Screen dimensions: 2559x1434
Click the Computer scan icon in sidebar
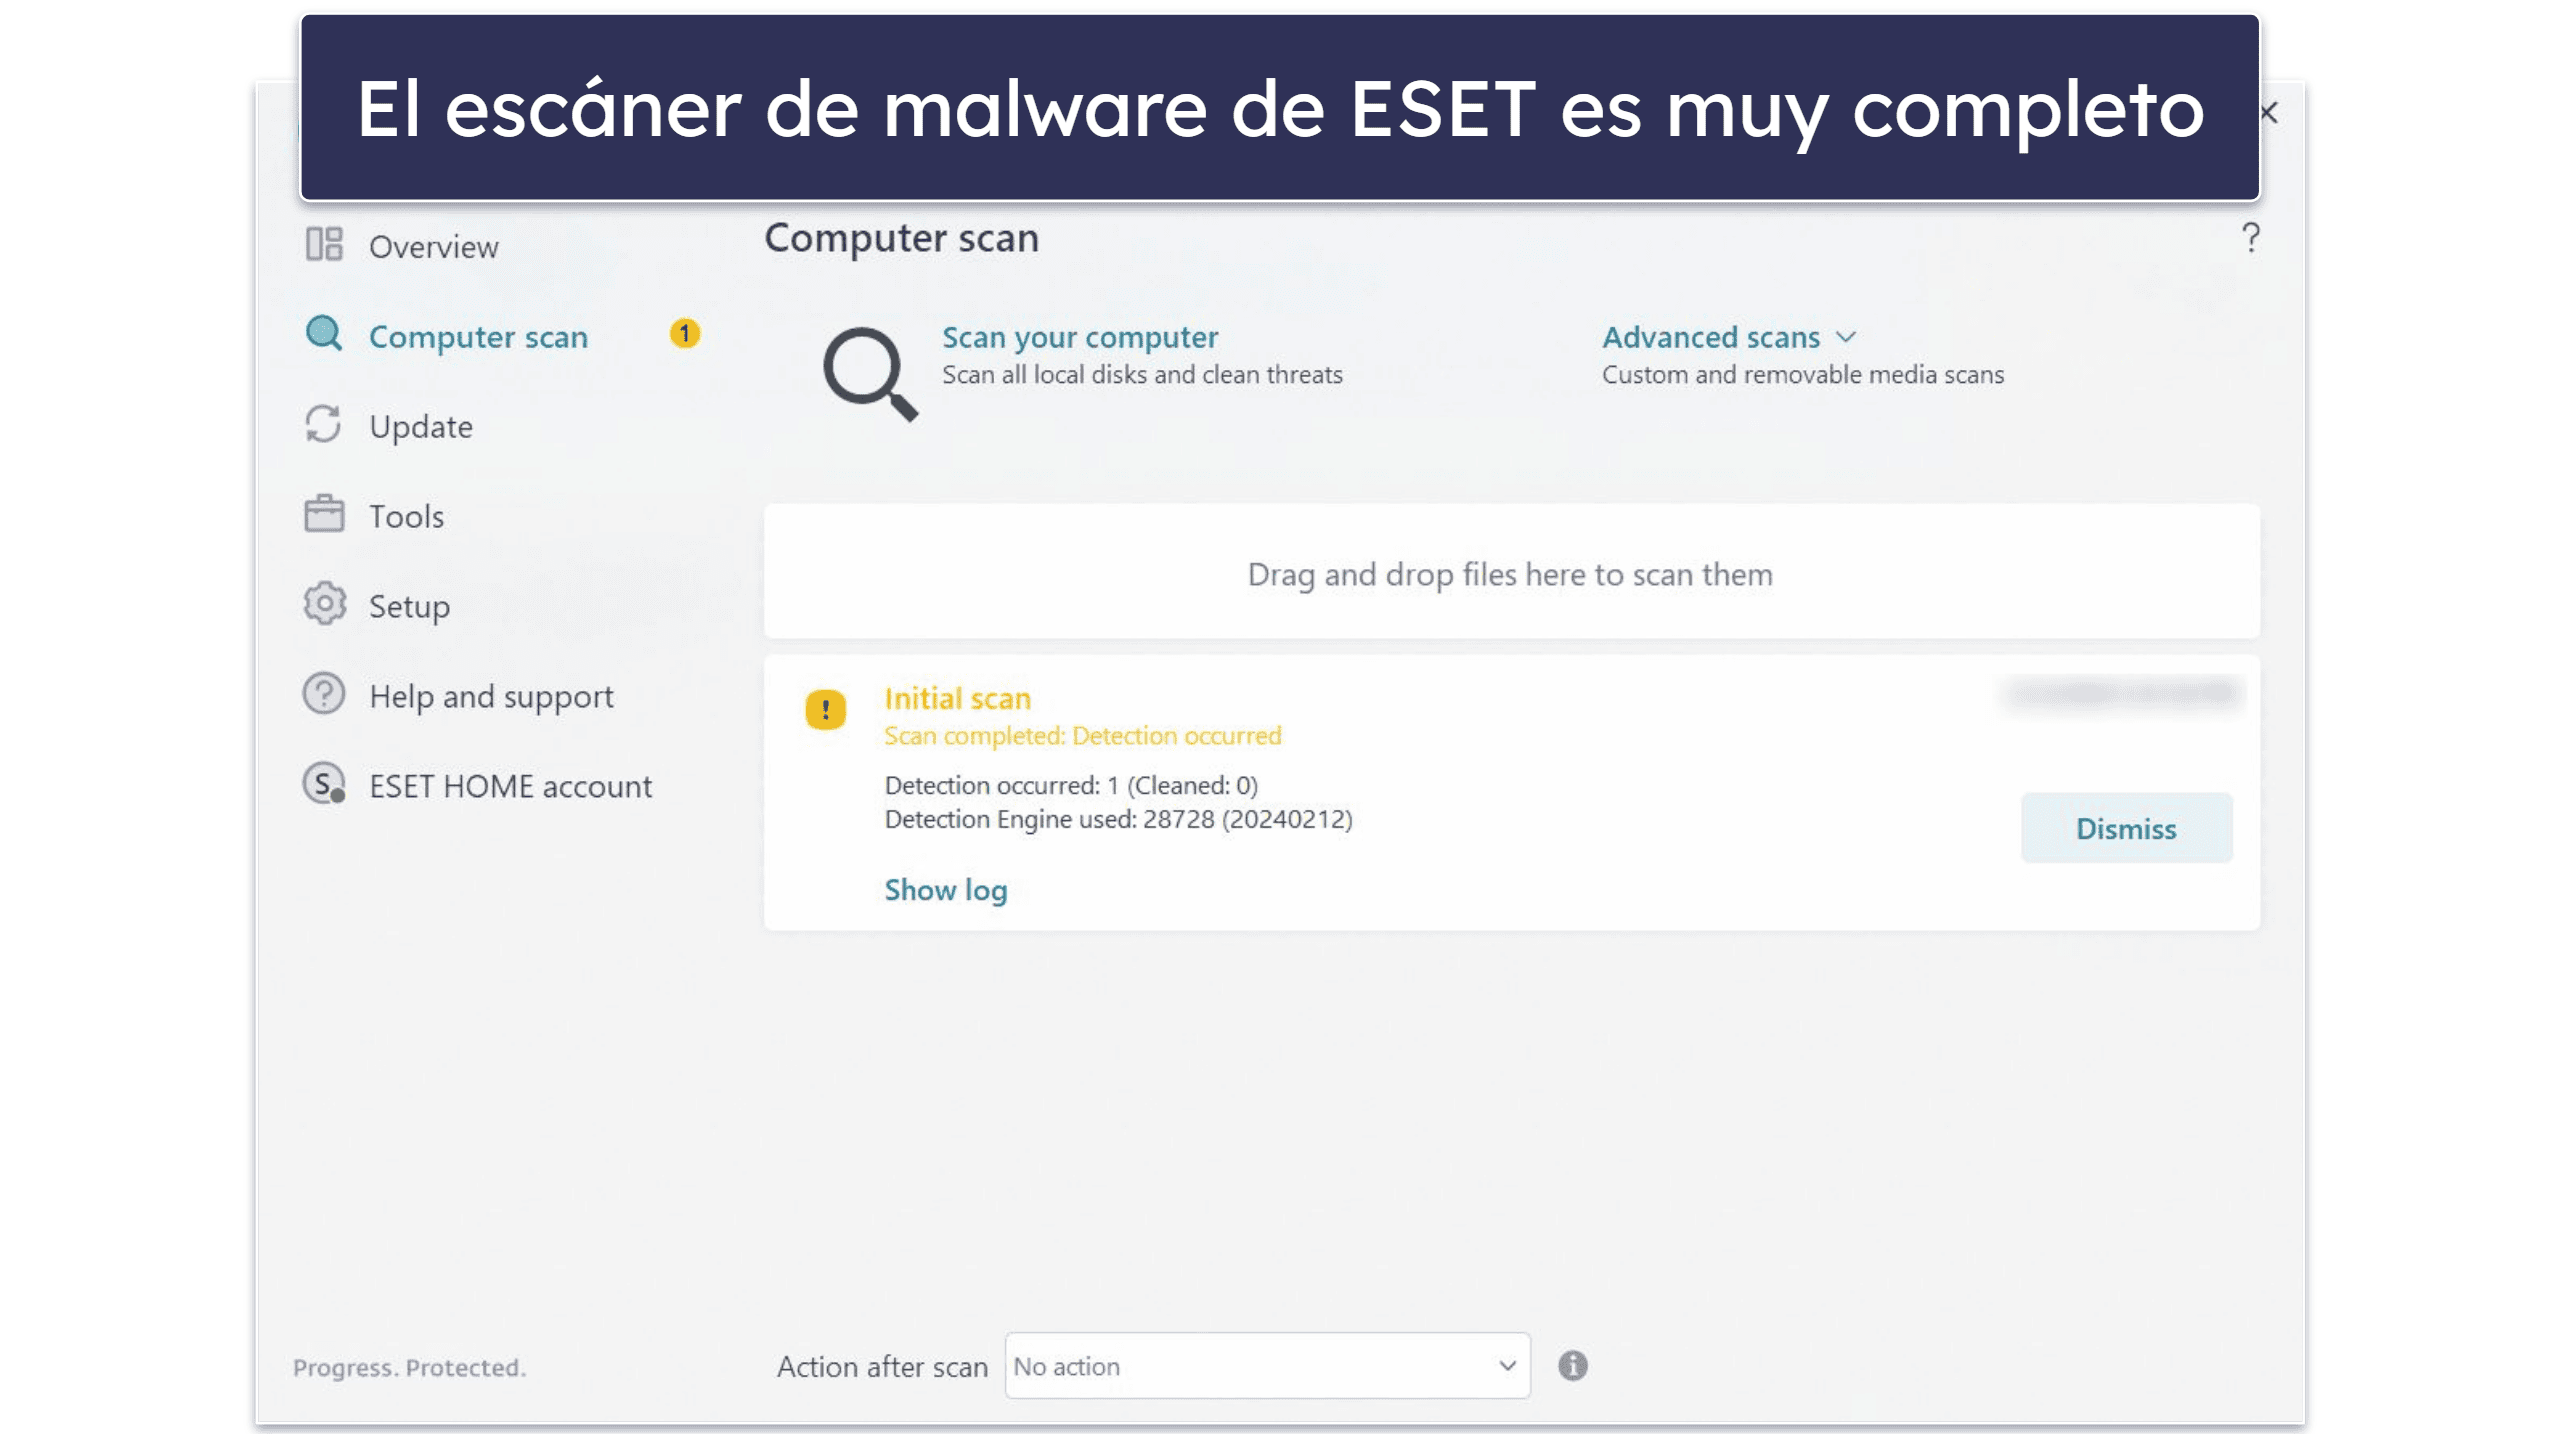325,334
